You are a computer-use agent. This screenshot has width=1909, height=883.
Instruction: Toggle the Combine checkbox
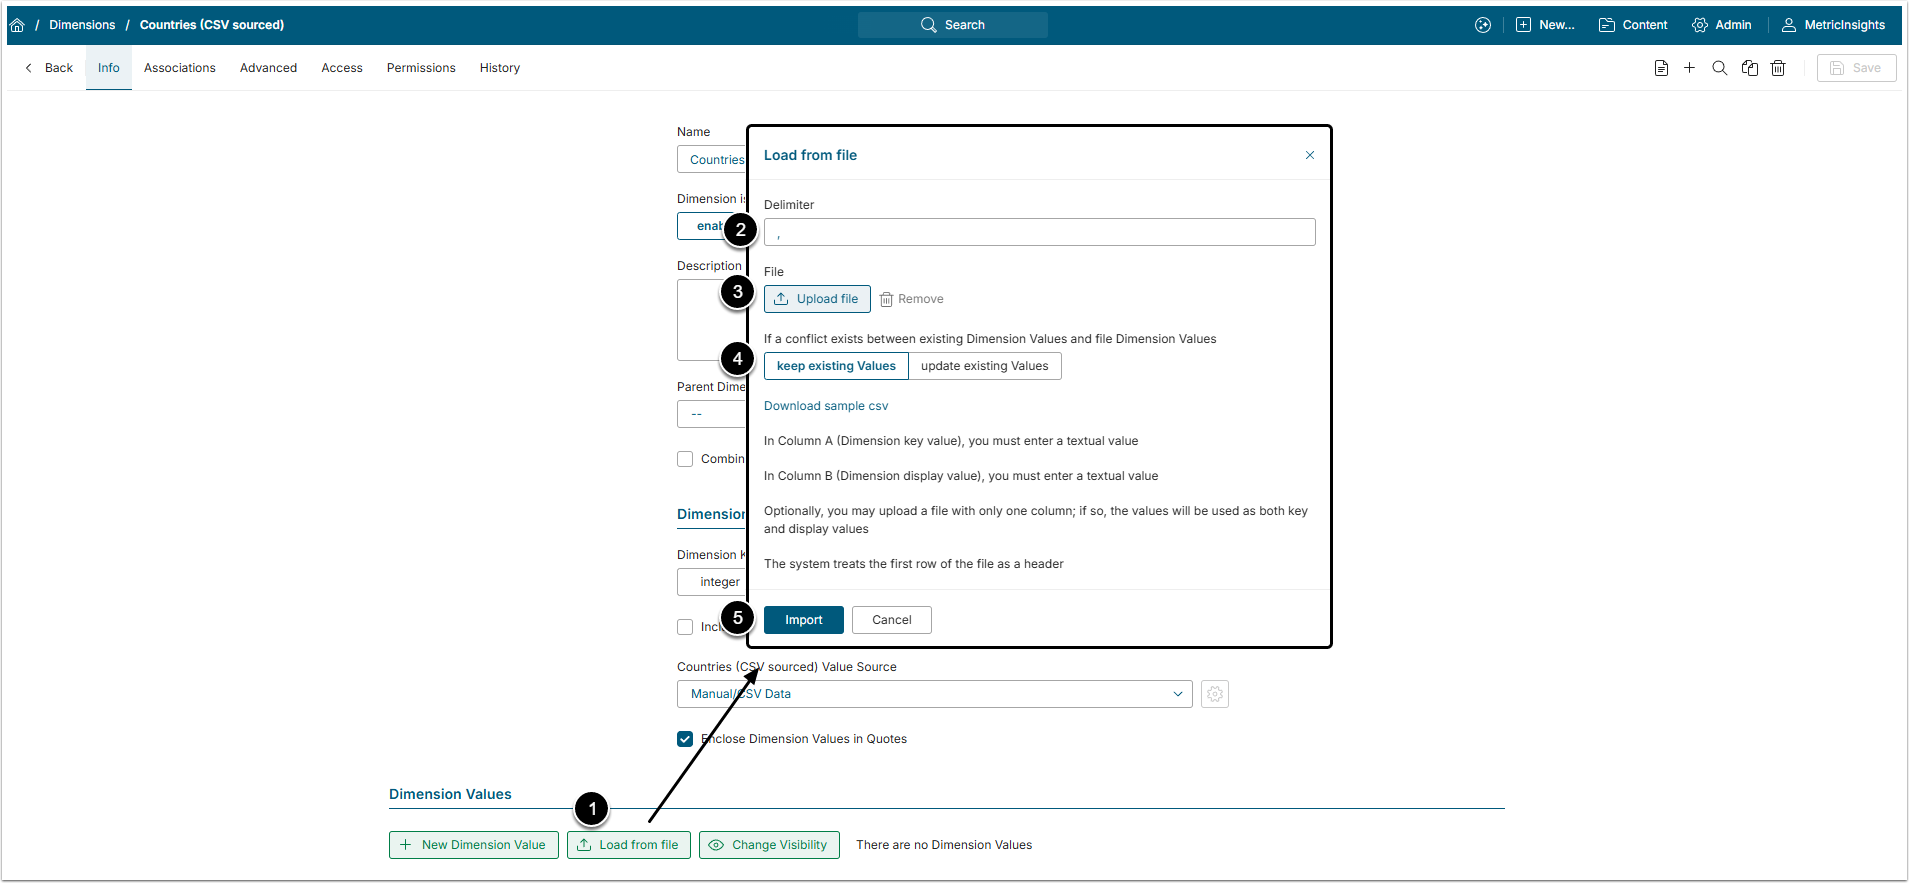click(x=685, y=459)
